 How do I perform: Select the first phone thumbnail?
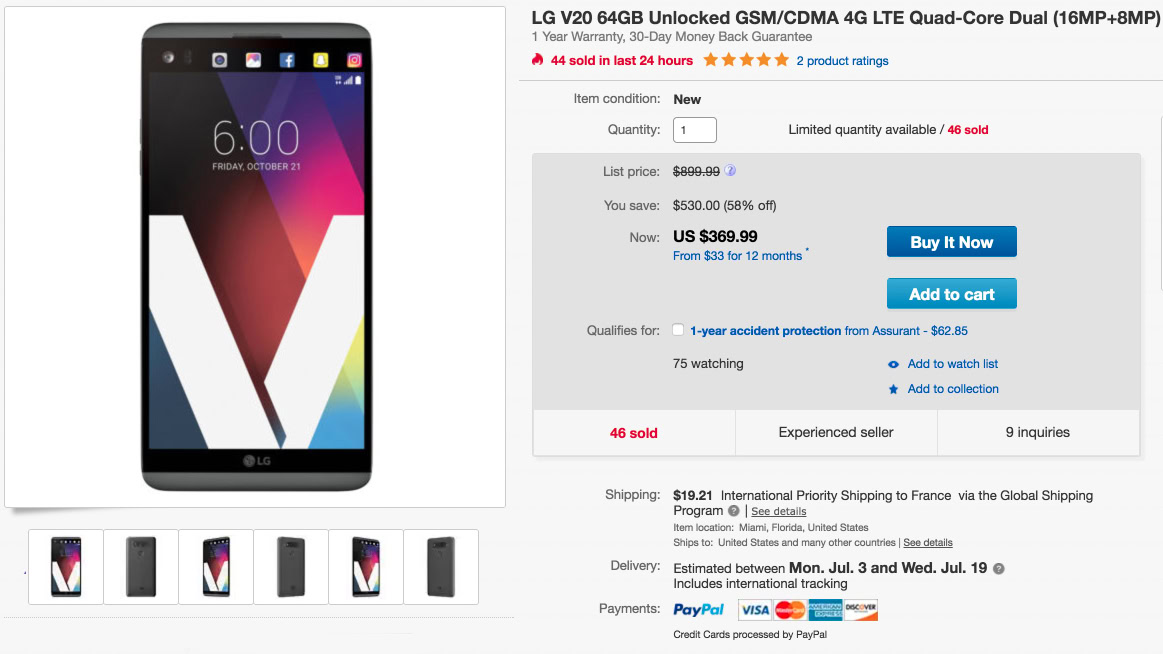click(x=66, y=567)
